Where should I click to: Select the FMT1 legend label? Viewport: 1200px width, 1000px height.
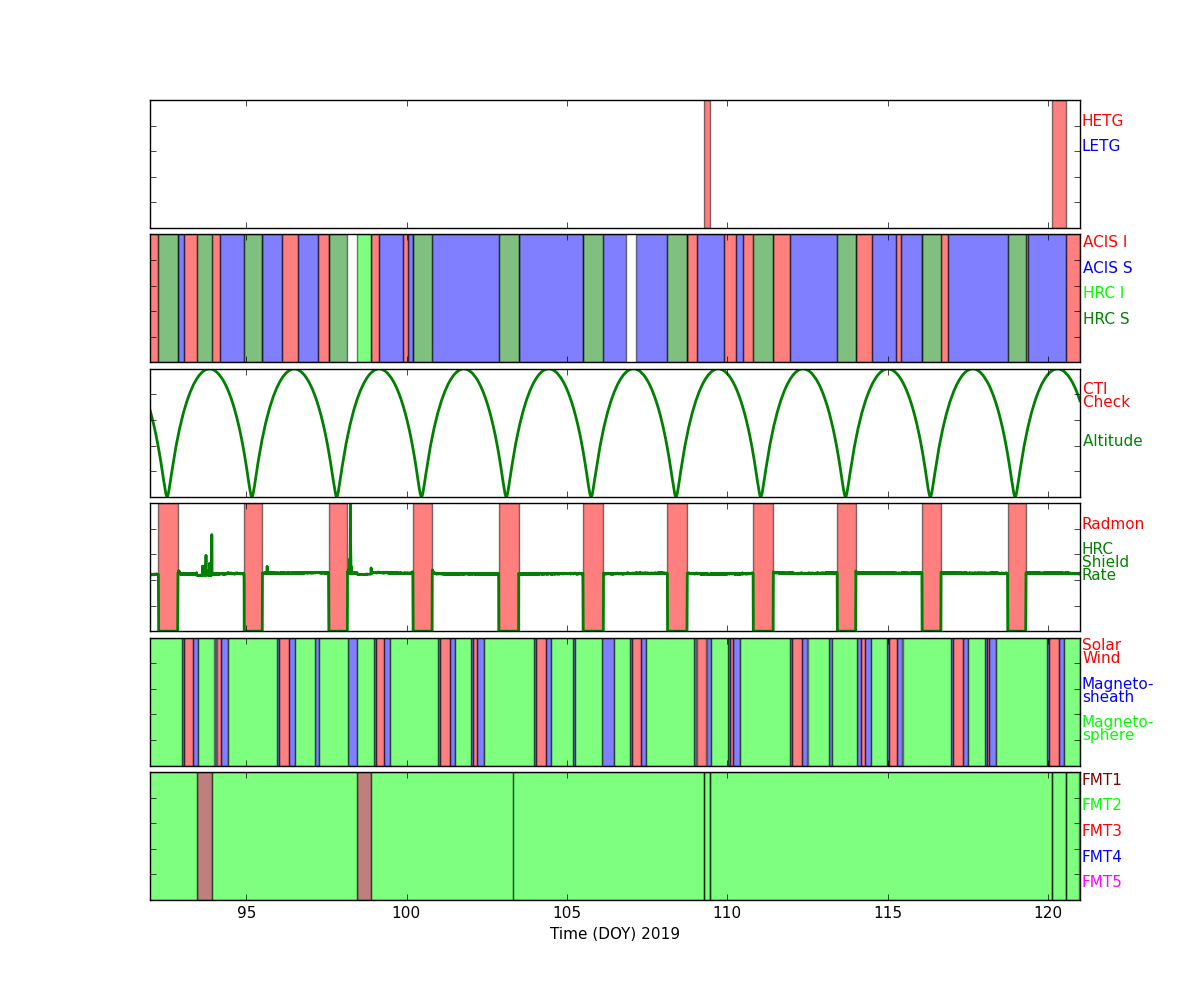coord(1101,780)
